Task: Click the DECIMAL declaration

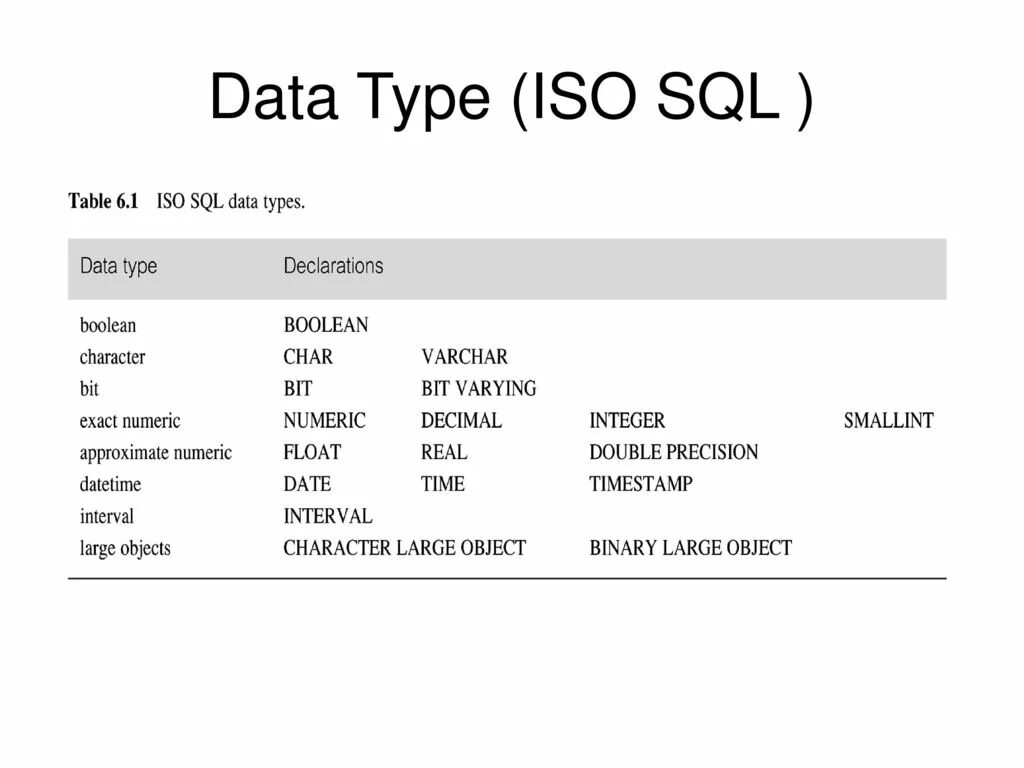Action: (x=461, y=421)
